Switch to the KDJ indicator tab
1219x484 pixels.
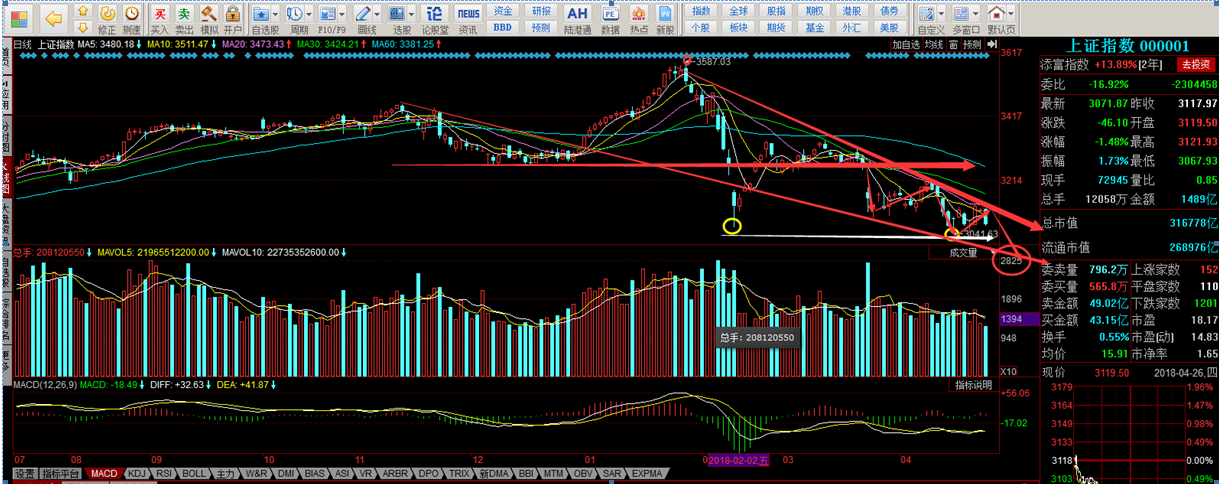(x=137, y=473)
